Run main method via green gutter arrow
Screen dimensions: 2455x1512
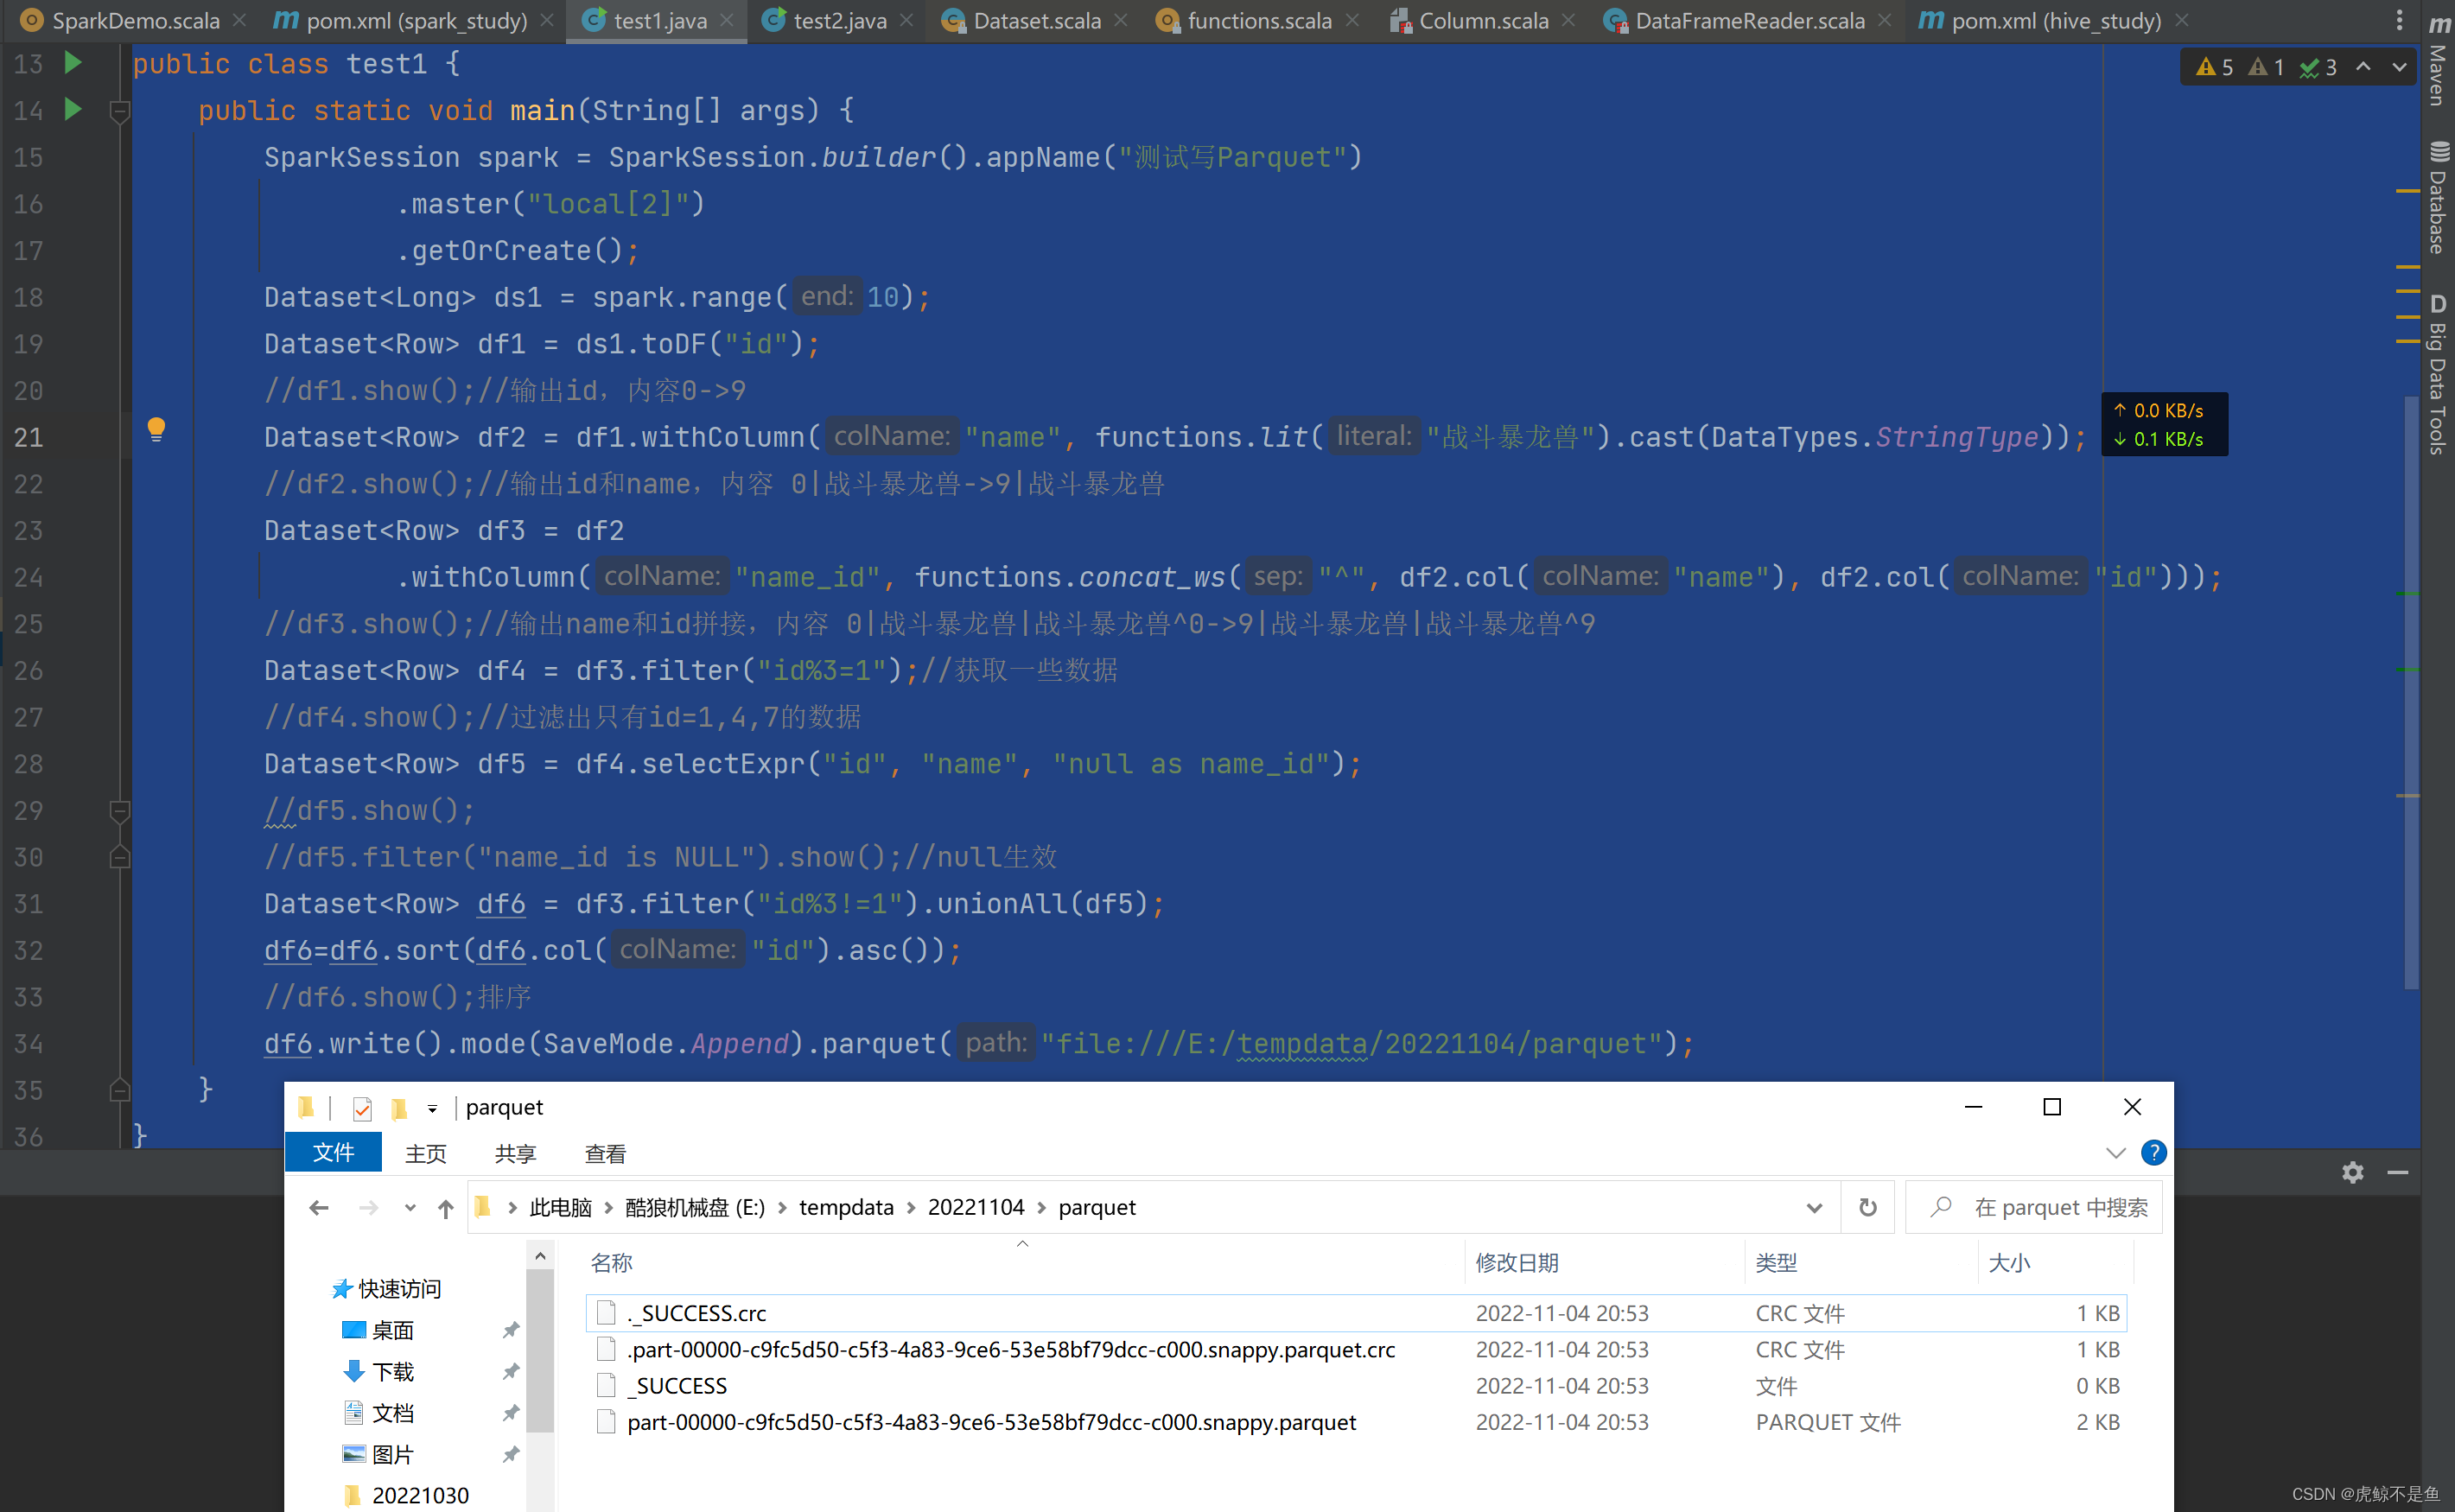(72, 110)
